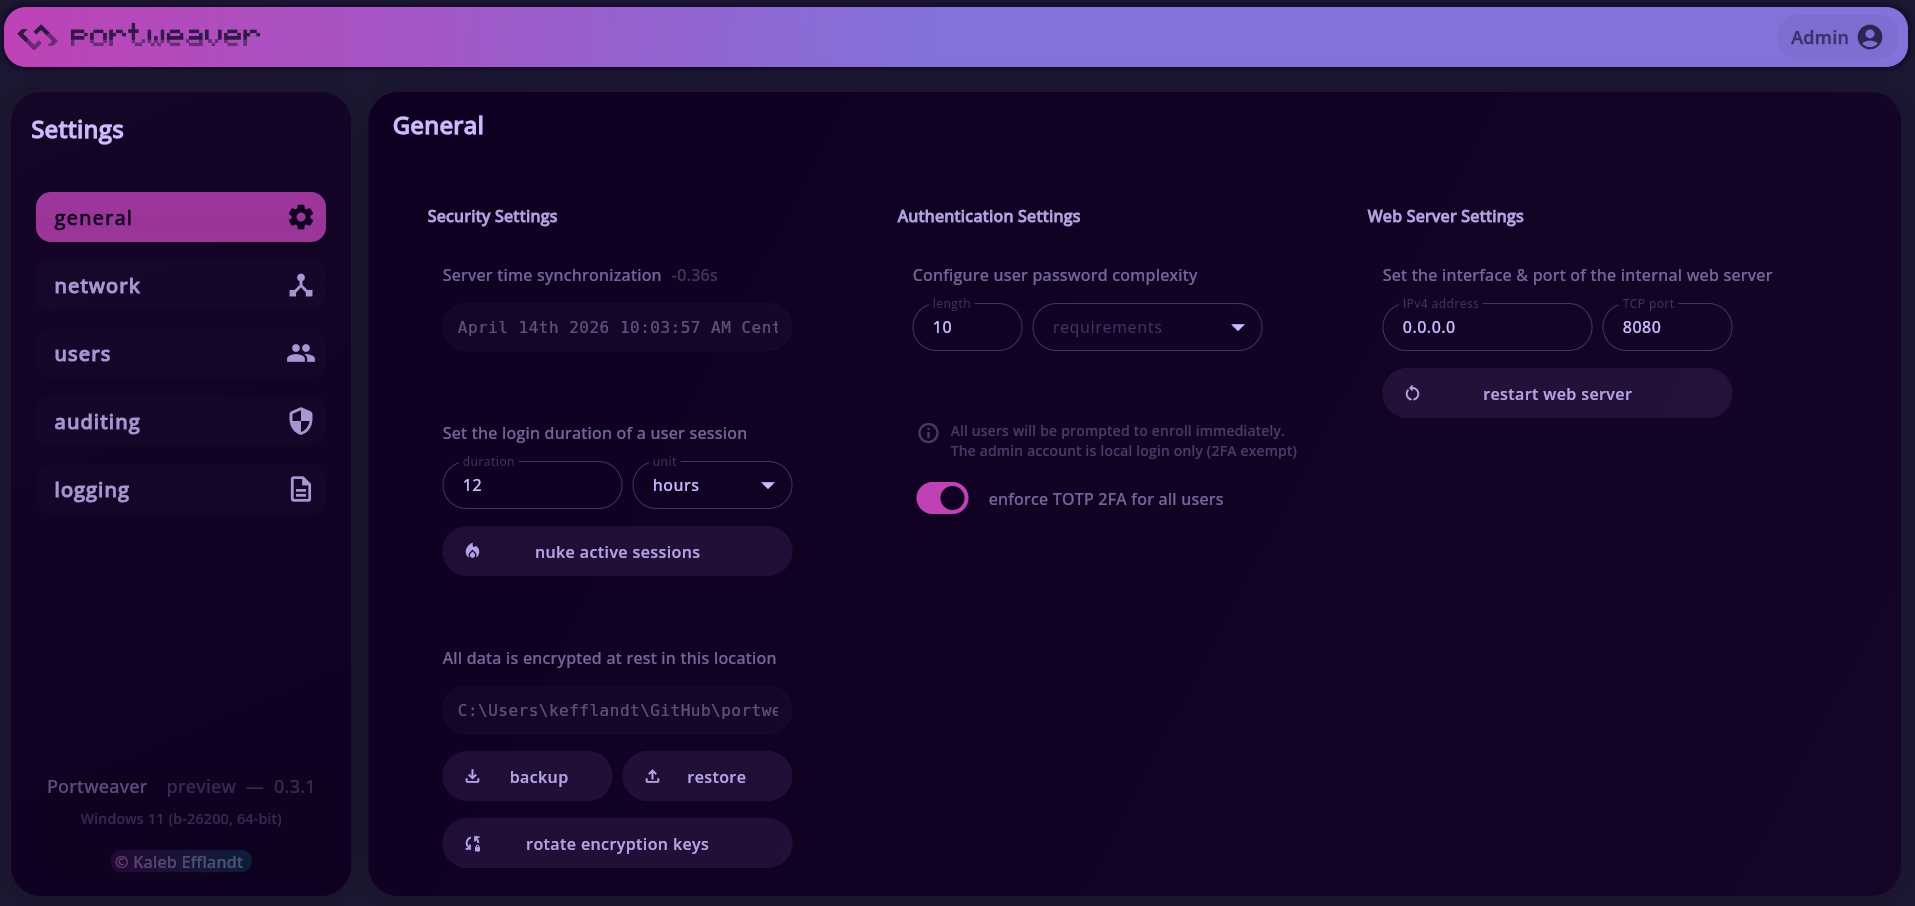Click the gear icon on general
The width and height of the screenshot is (1915, 906).
[300, 217]
